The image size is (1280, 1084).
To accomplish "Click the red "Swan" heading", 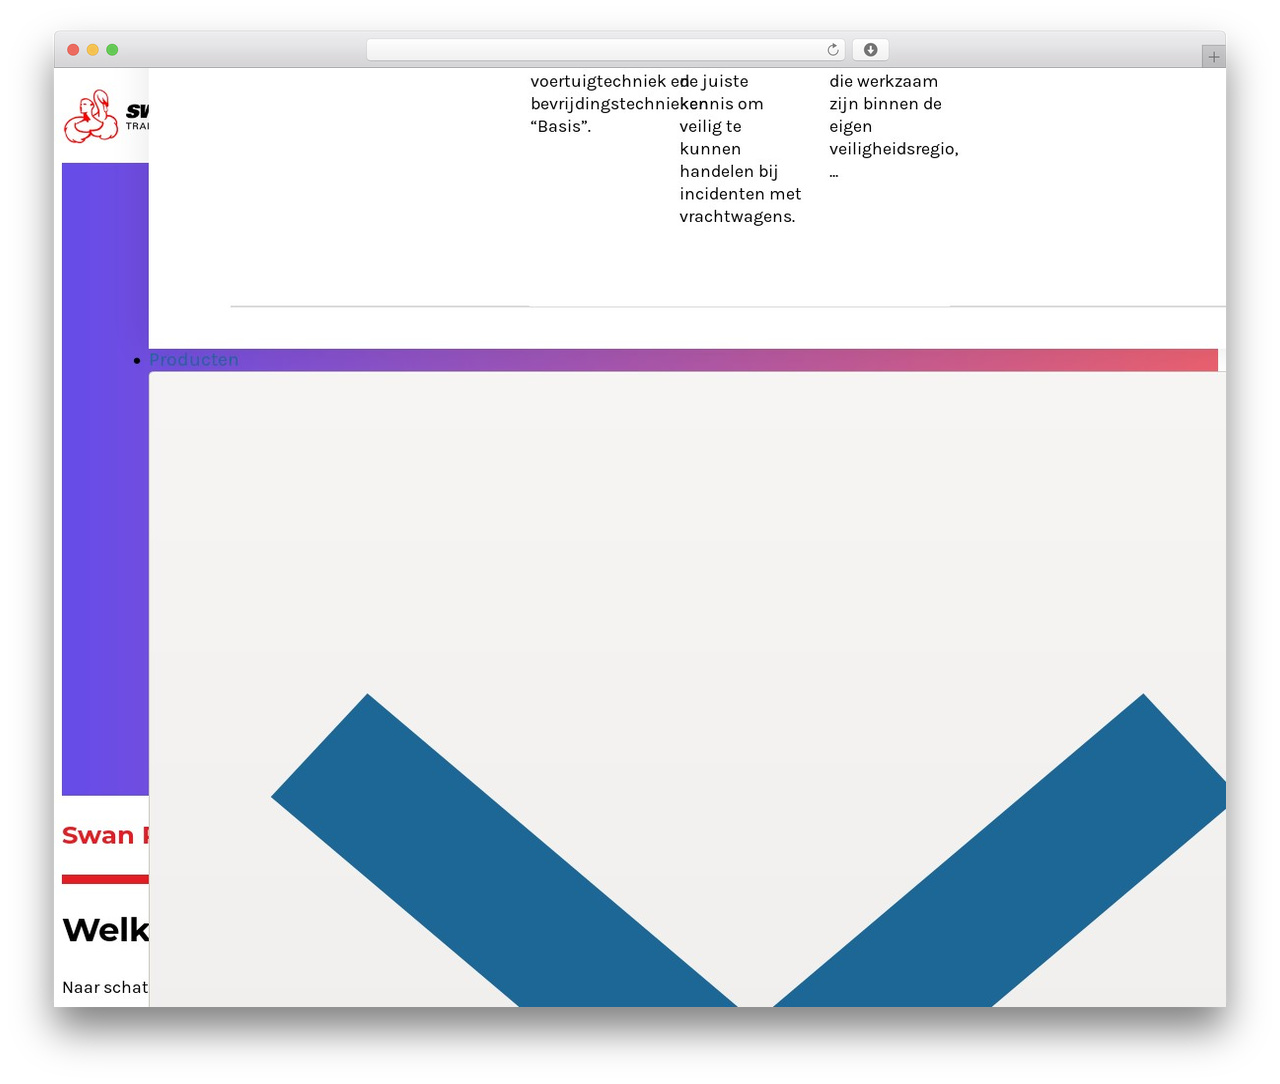I will (105, 836).
